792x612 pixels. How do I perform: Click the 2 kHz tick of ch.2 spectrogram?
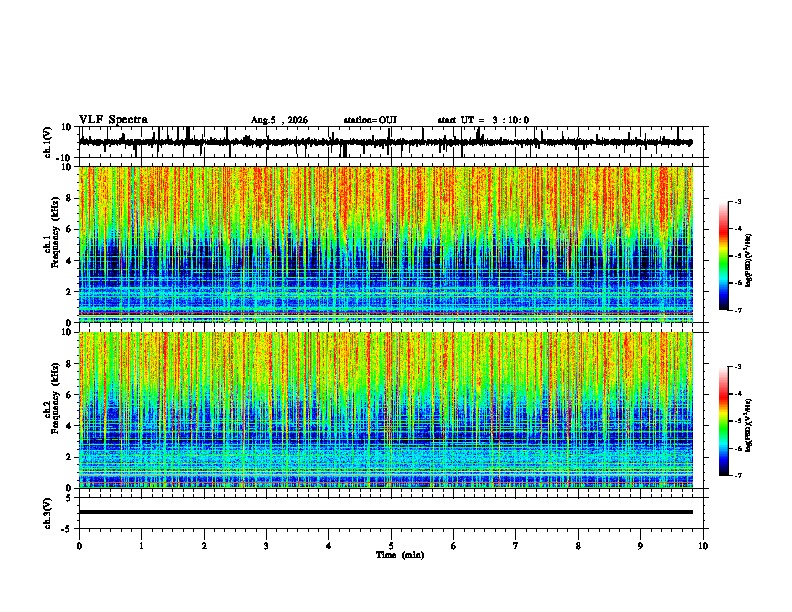pos(69,457)
